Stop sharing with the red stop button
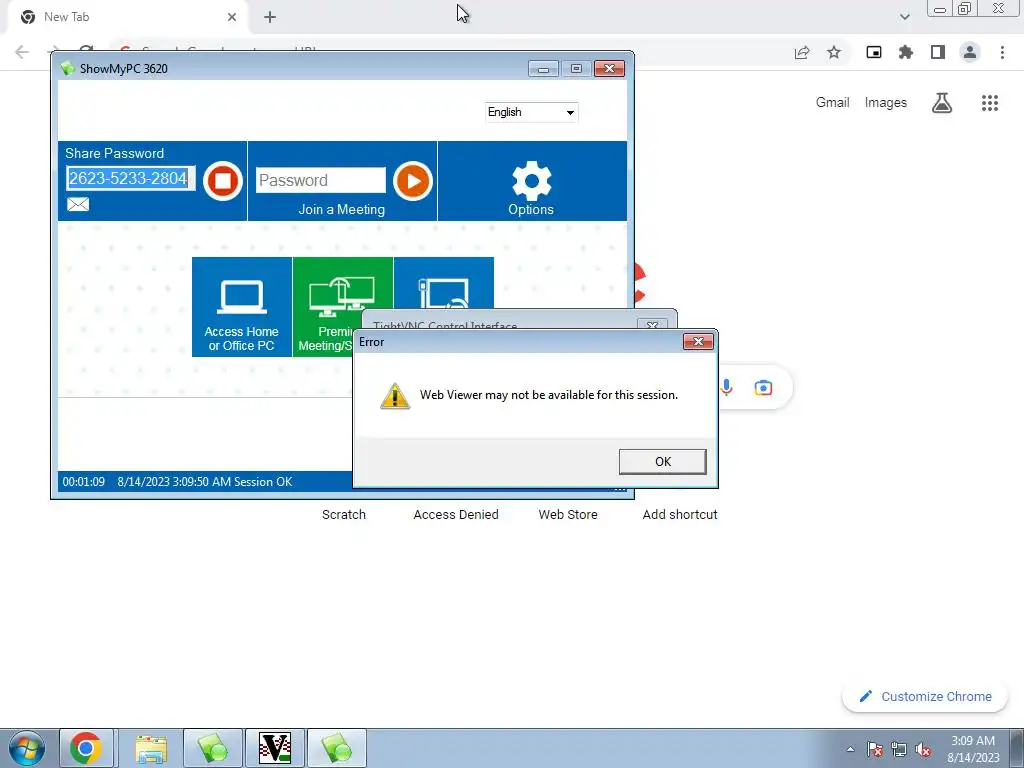1024x768 pixels. [223, 181]
